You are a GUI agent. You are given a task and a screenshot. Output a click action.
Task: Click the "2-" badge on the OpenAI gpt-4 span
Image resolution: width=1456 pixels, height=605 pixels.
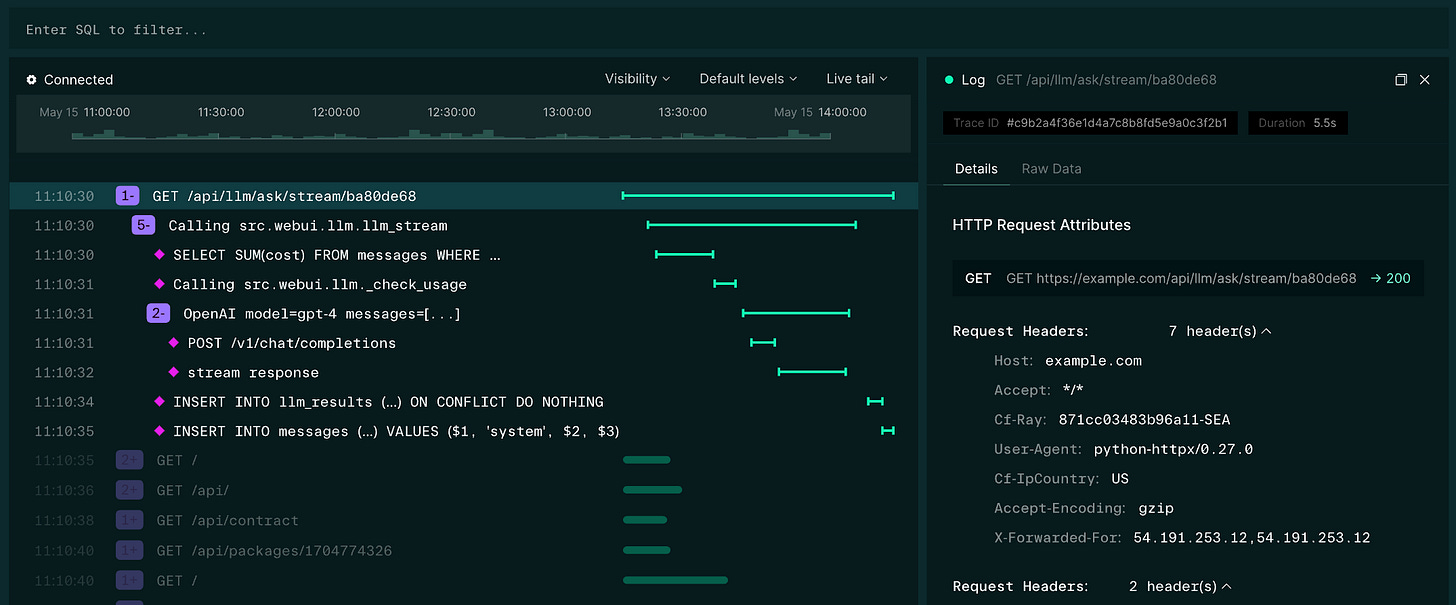pos(157,313)
